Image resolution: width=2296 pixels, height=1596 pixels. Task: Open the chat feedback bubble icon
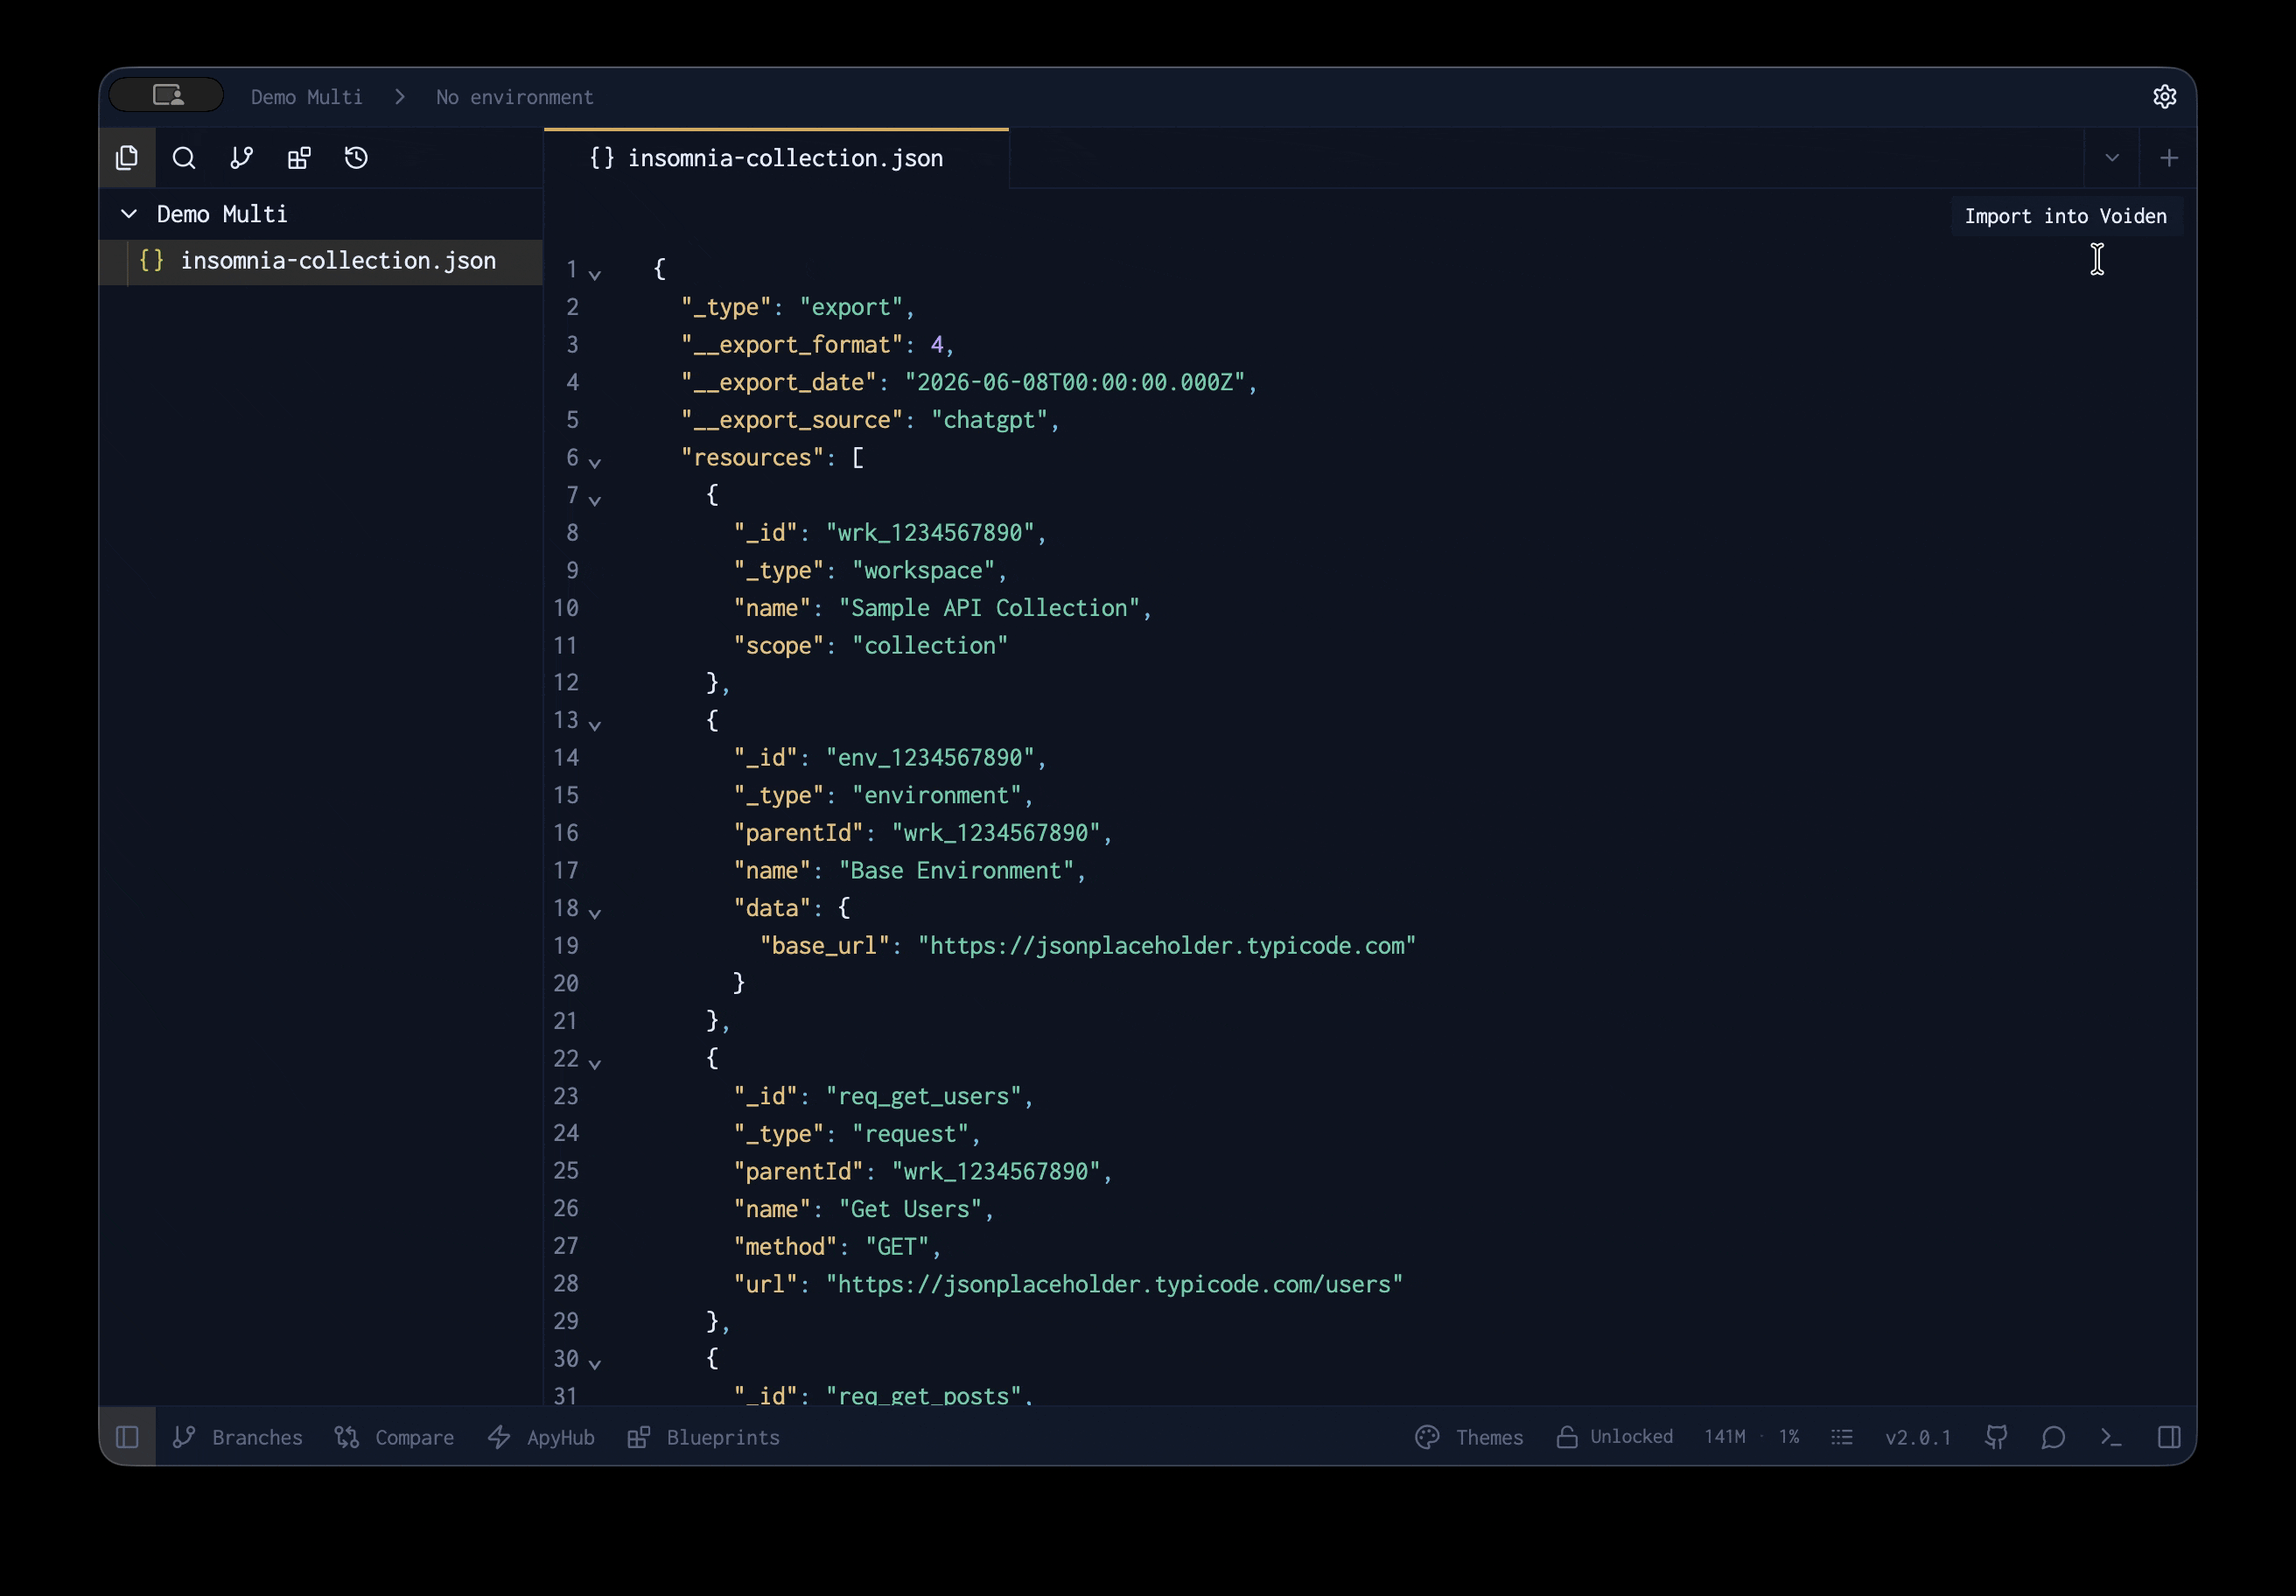2053,1437
